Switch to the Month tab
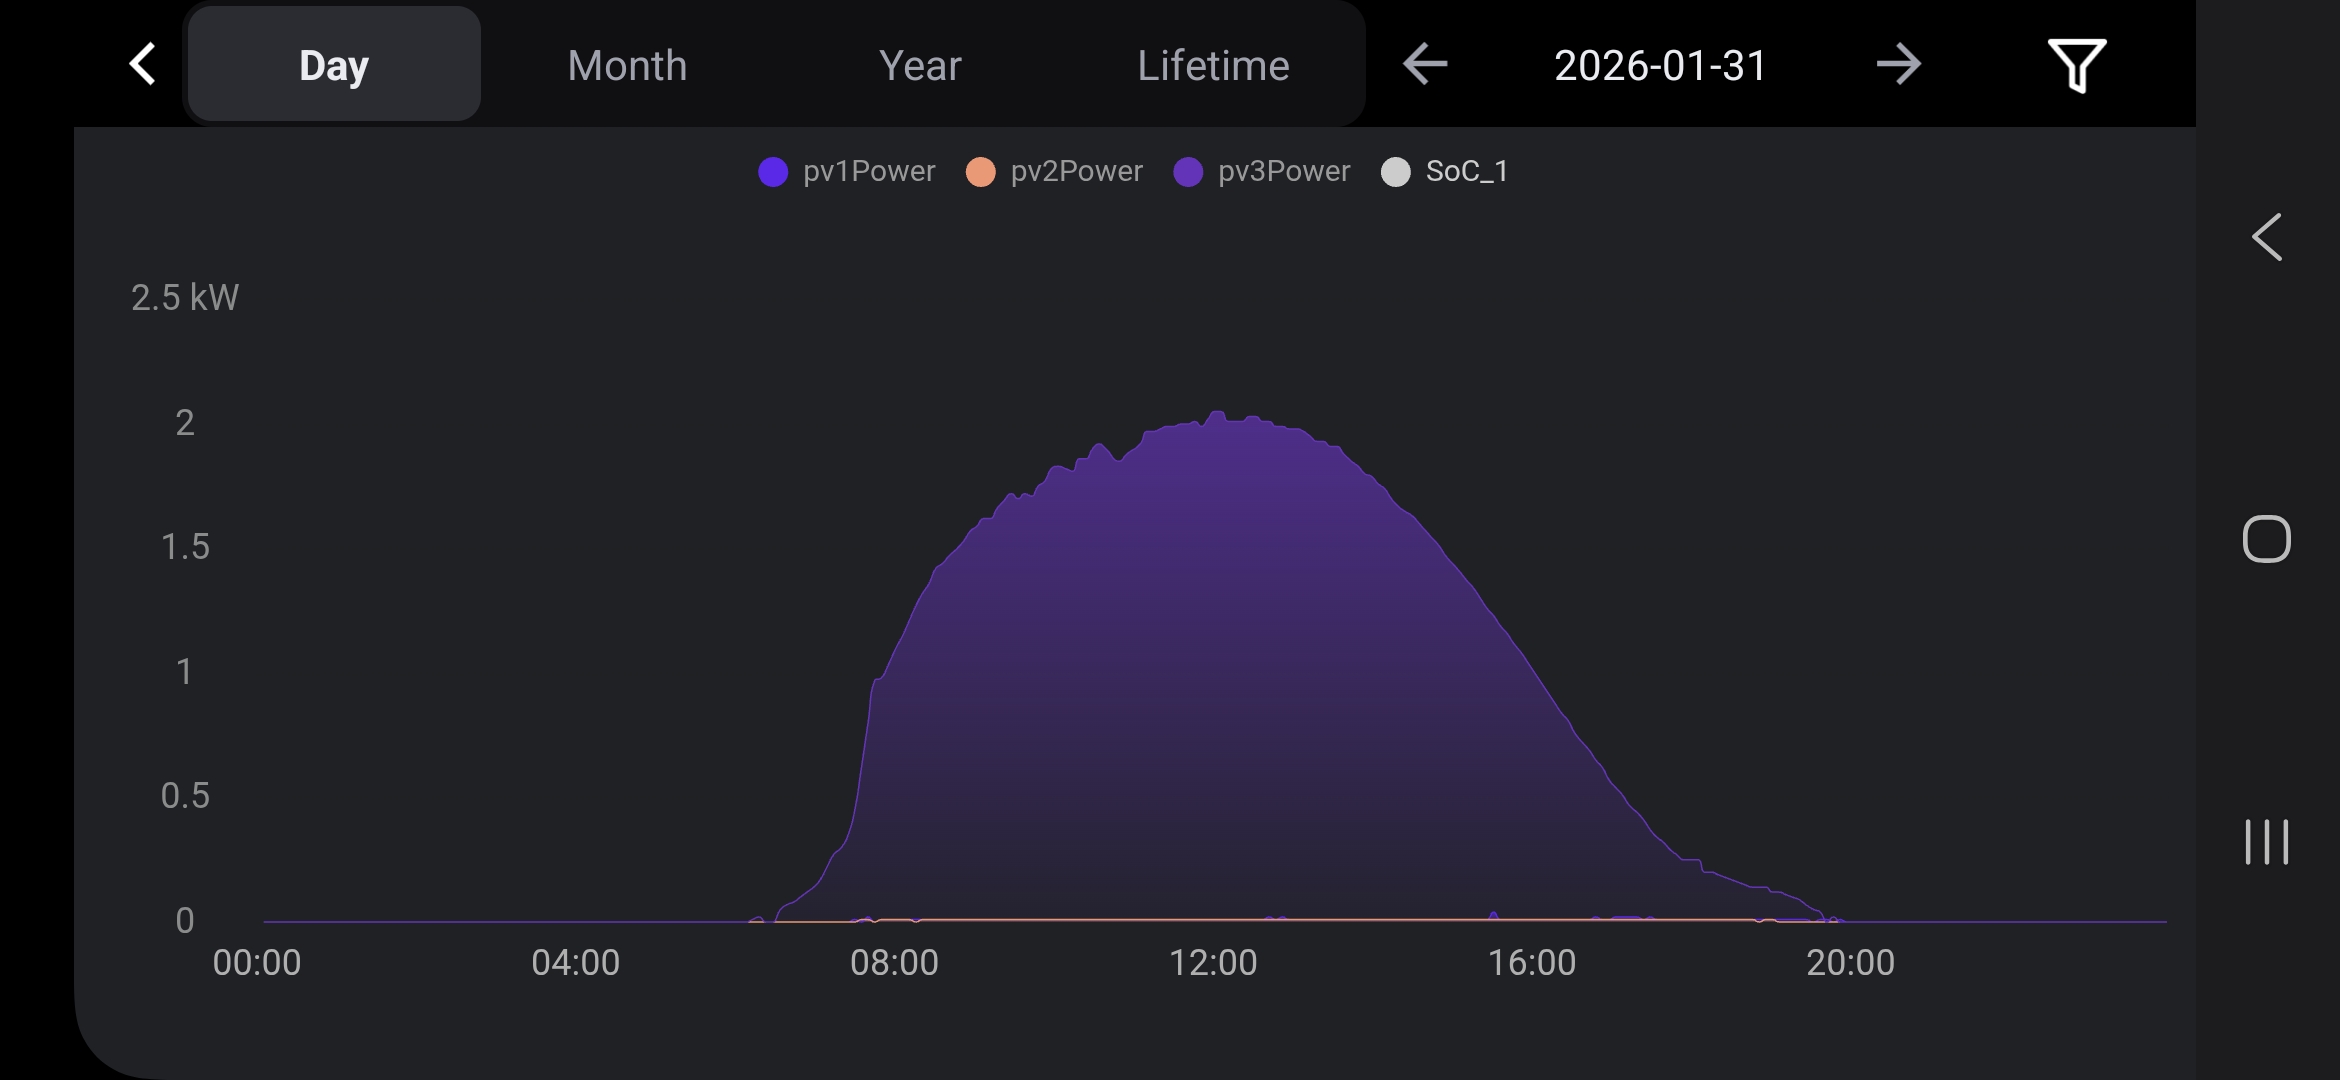The width and height of the screenshot is (2340, 1080). click(627, 65)
